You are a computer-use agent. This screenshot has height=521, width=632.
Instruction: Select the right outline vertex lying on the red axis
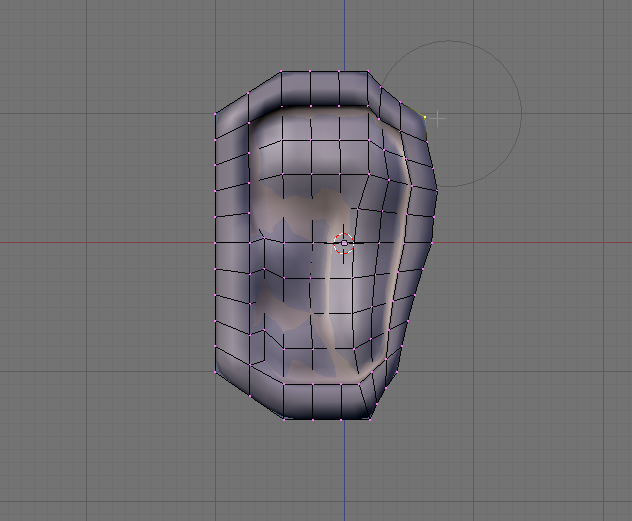(432, 243)
